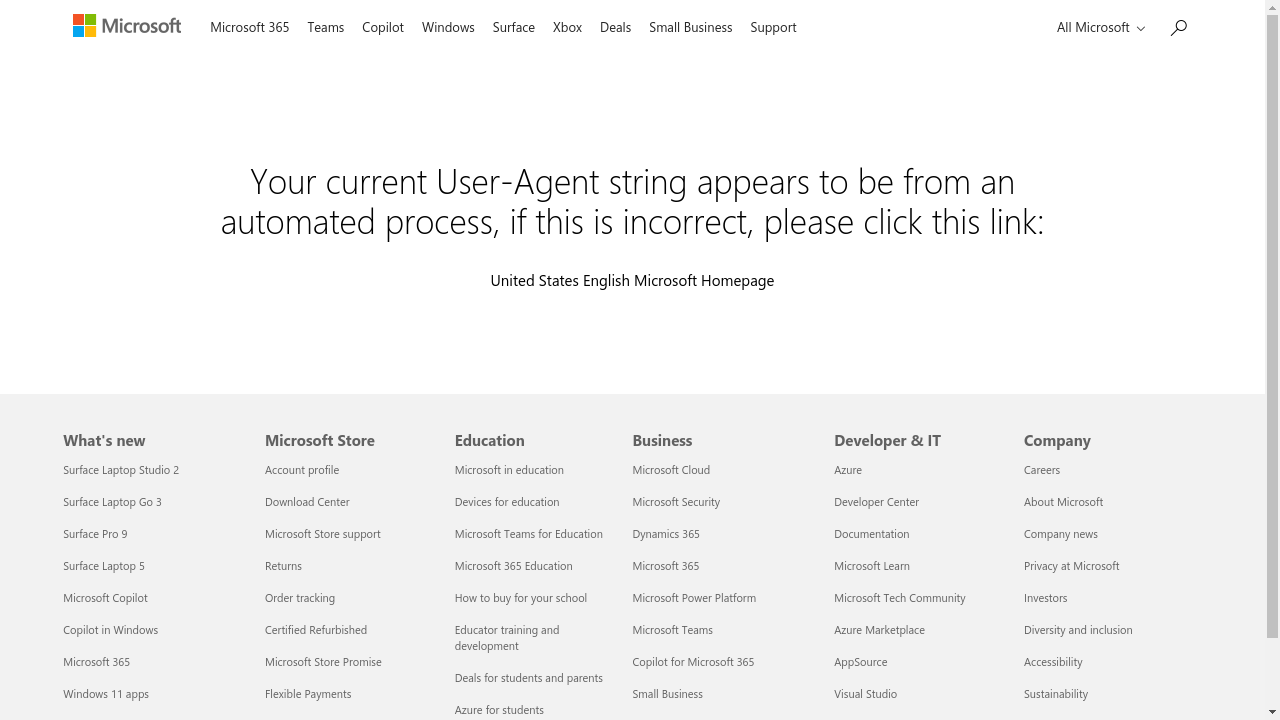This screenshot has height=720, width=1280.
Task: Click the Support navigation link
Action: pos(773,28)
